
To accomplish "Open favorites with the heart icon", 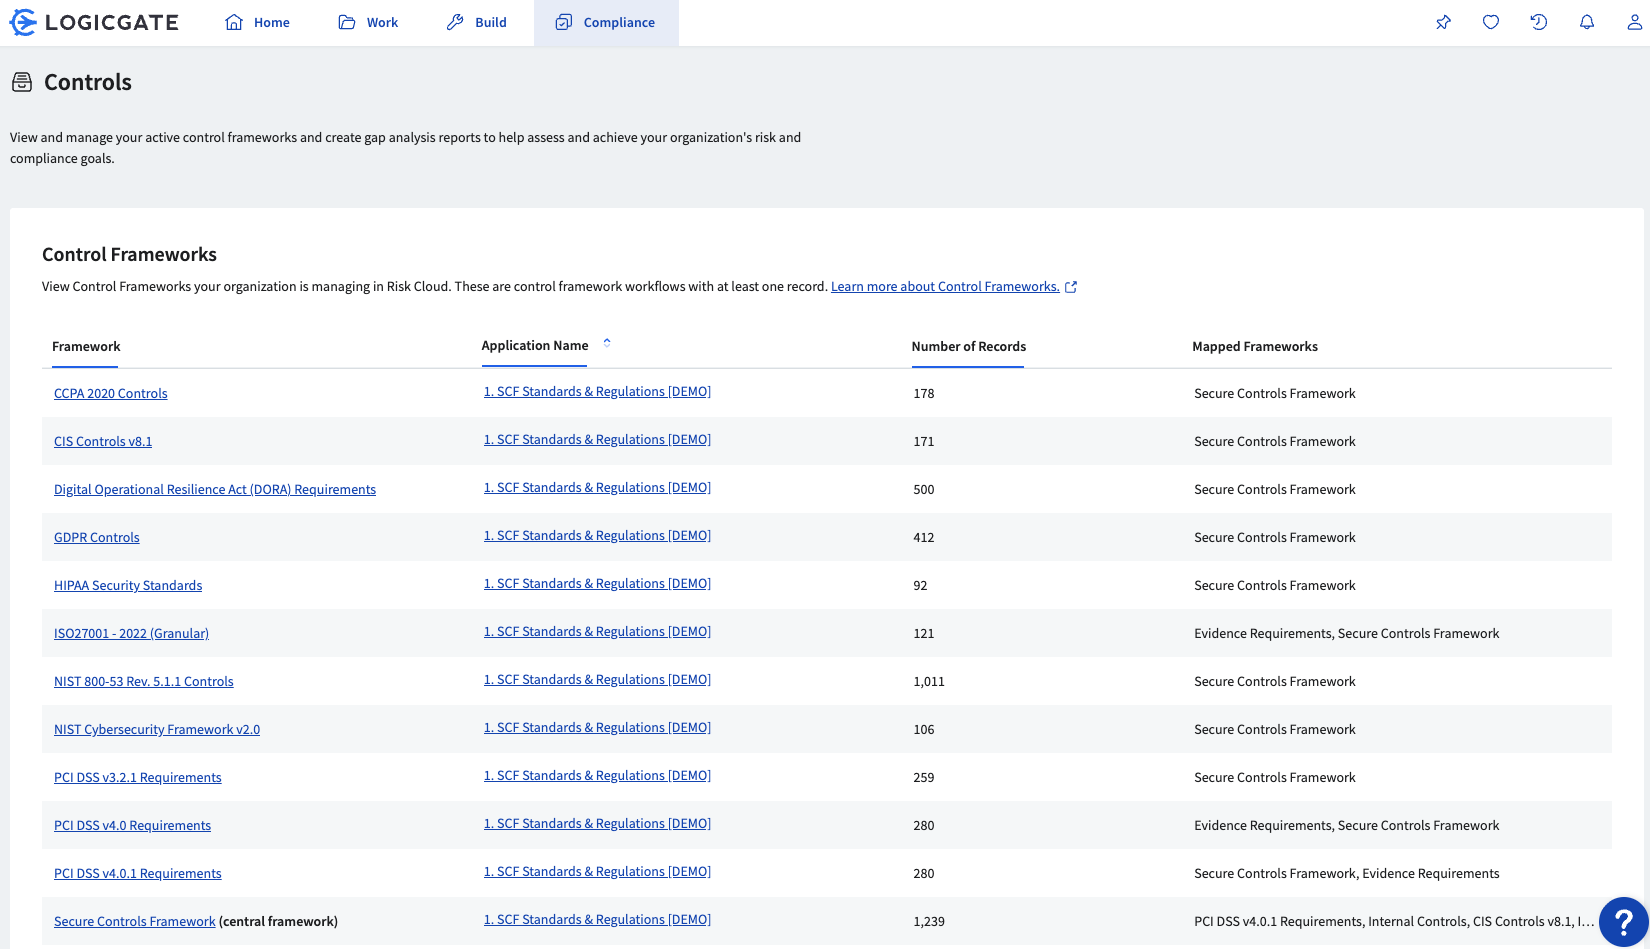I will 1491,21.
